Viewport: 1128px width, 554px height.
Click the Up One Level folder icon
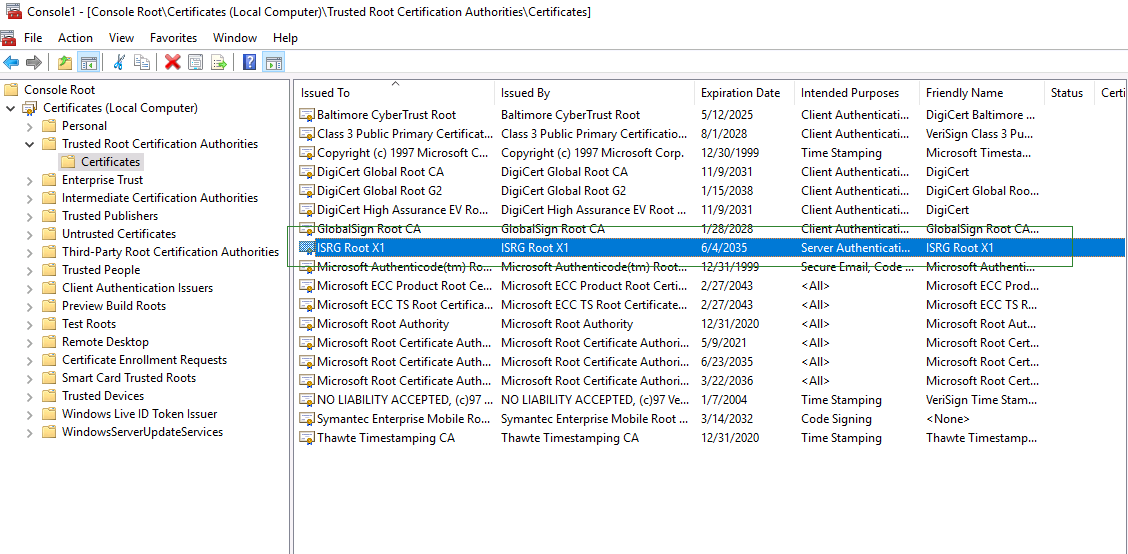(65, 63)
